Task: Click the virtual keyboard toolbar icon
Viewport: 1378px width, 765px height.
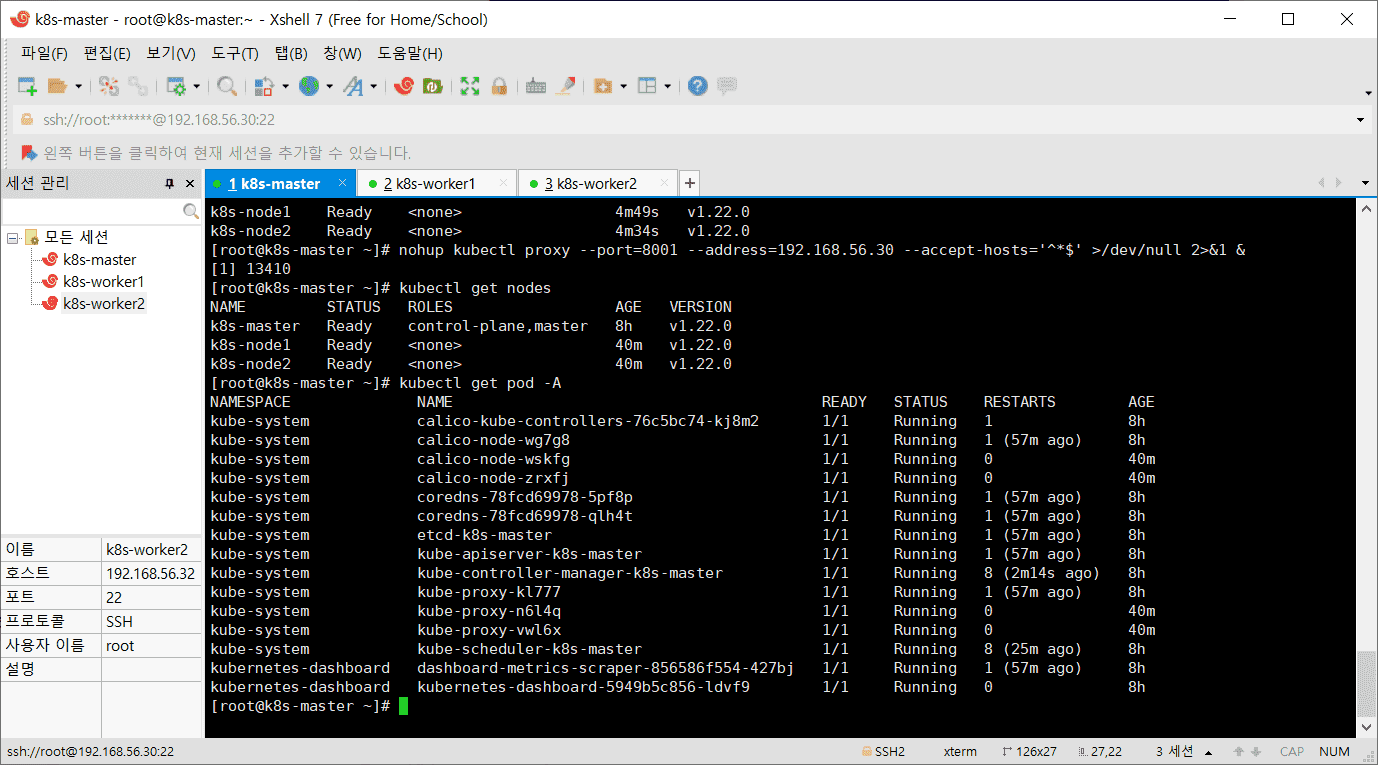Action: tap(536, 86)
